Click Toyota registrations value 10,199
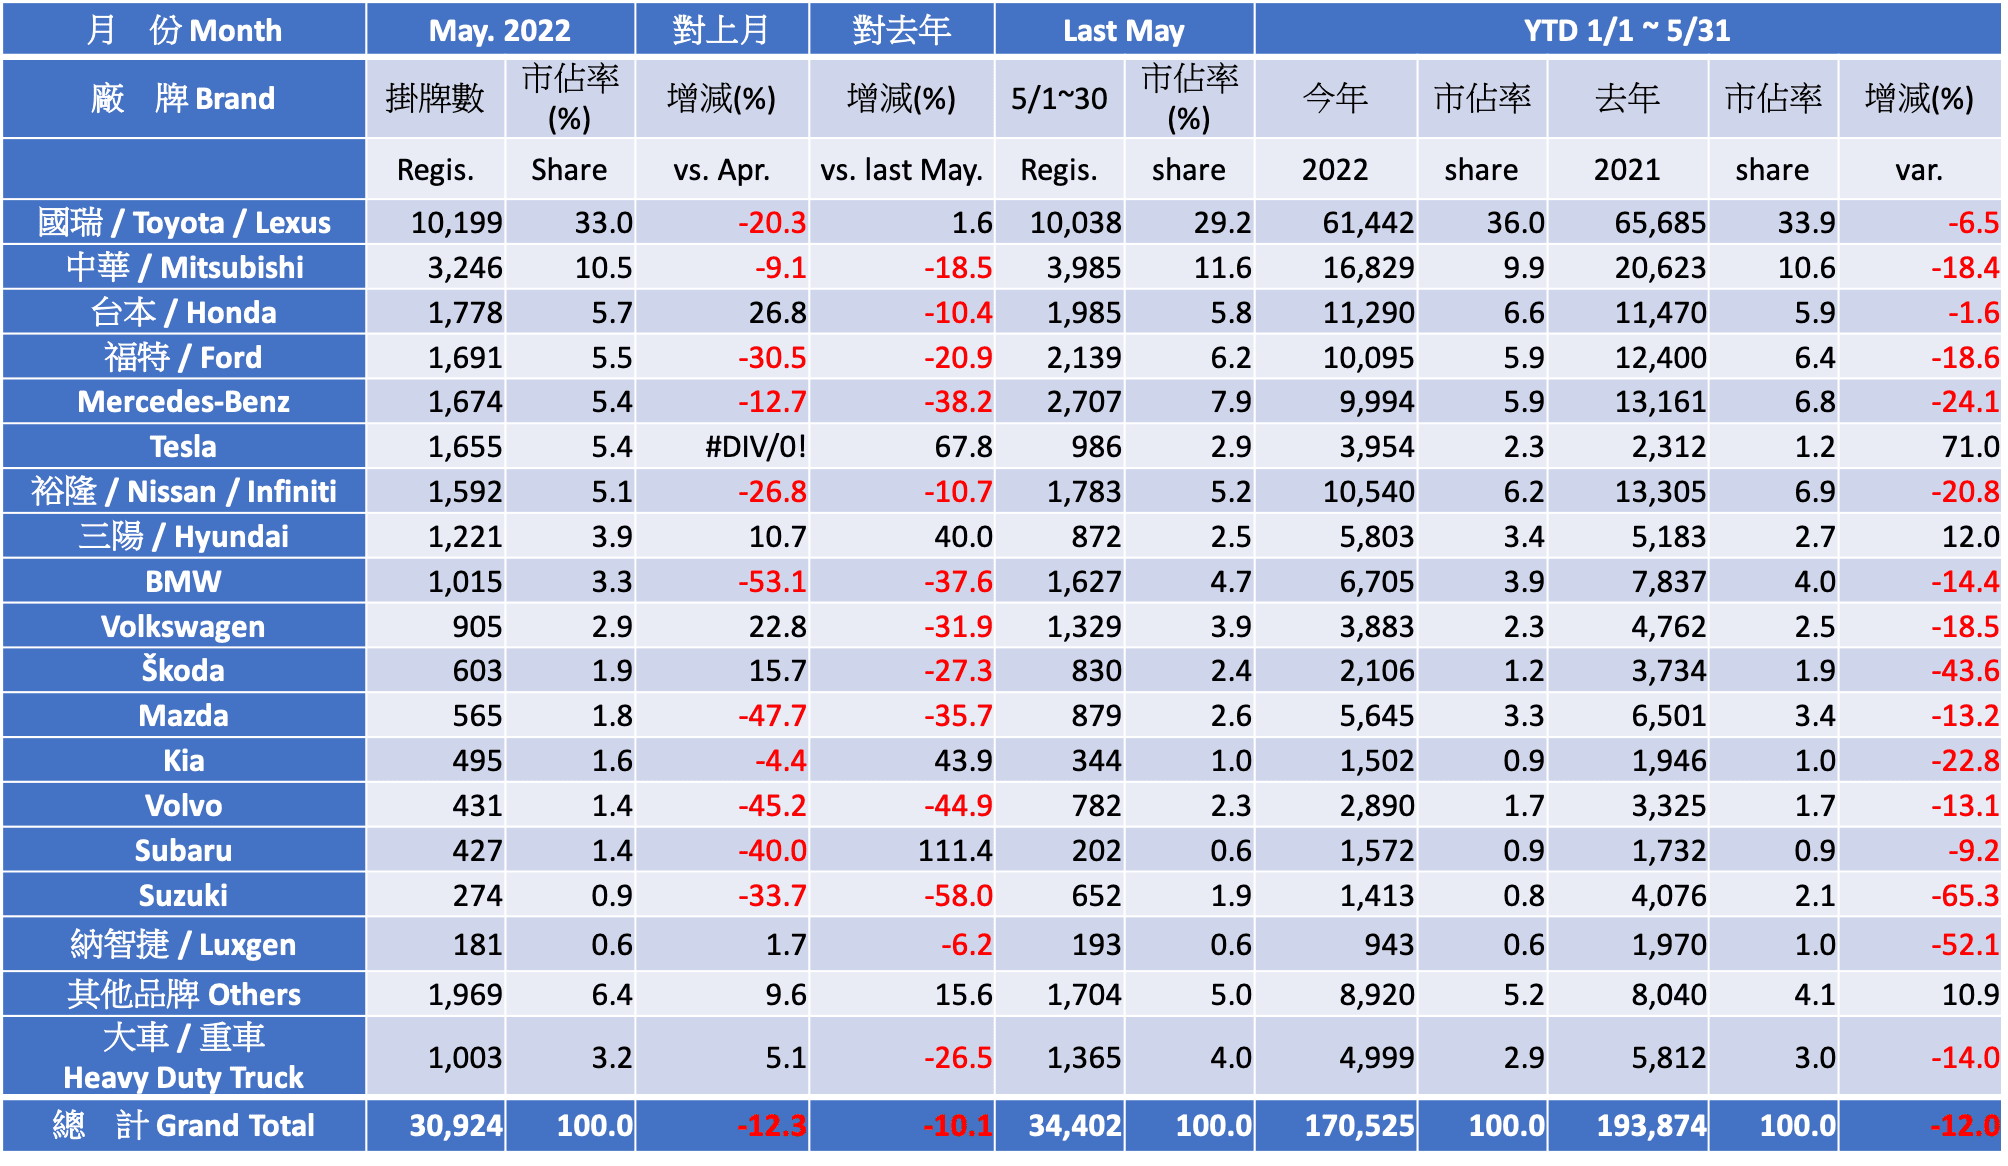 [436, 222]
